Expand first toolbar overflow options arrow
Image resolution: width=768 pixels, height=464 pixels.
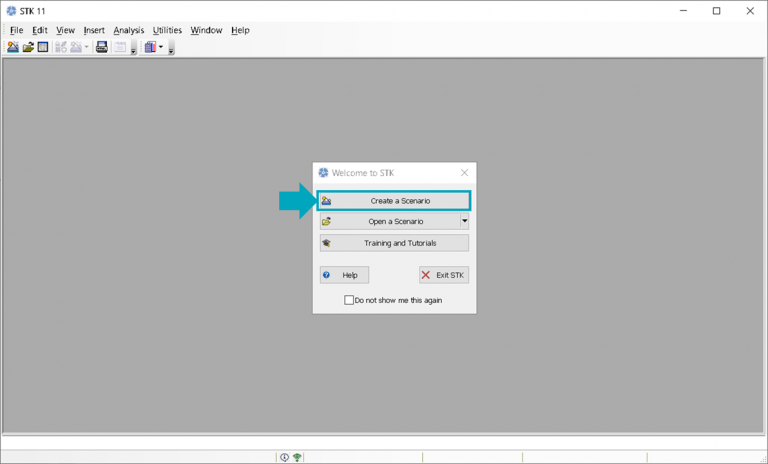133,50
